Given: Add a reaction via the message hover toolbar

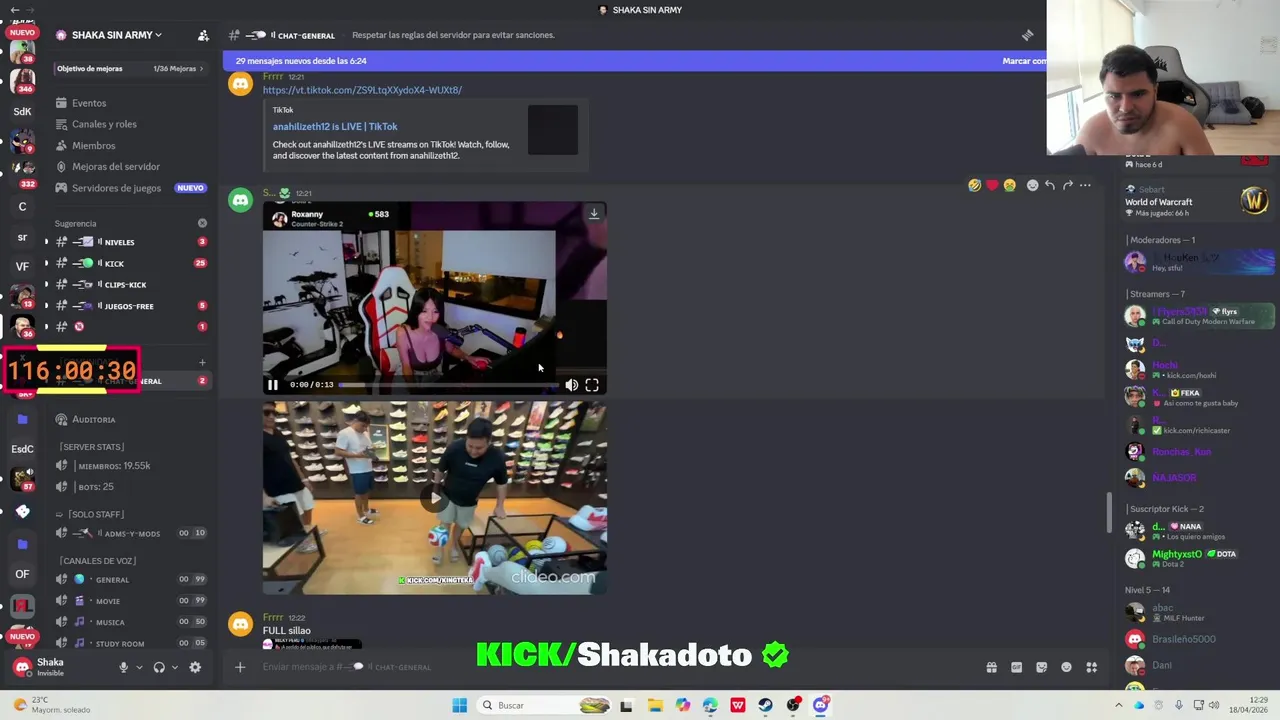Looking at the screenshot, I should [1033, 185].
